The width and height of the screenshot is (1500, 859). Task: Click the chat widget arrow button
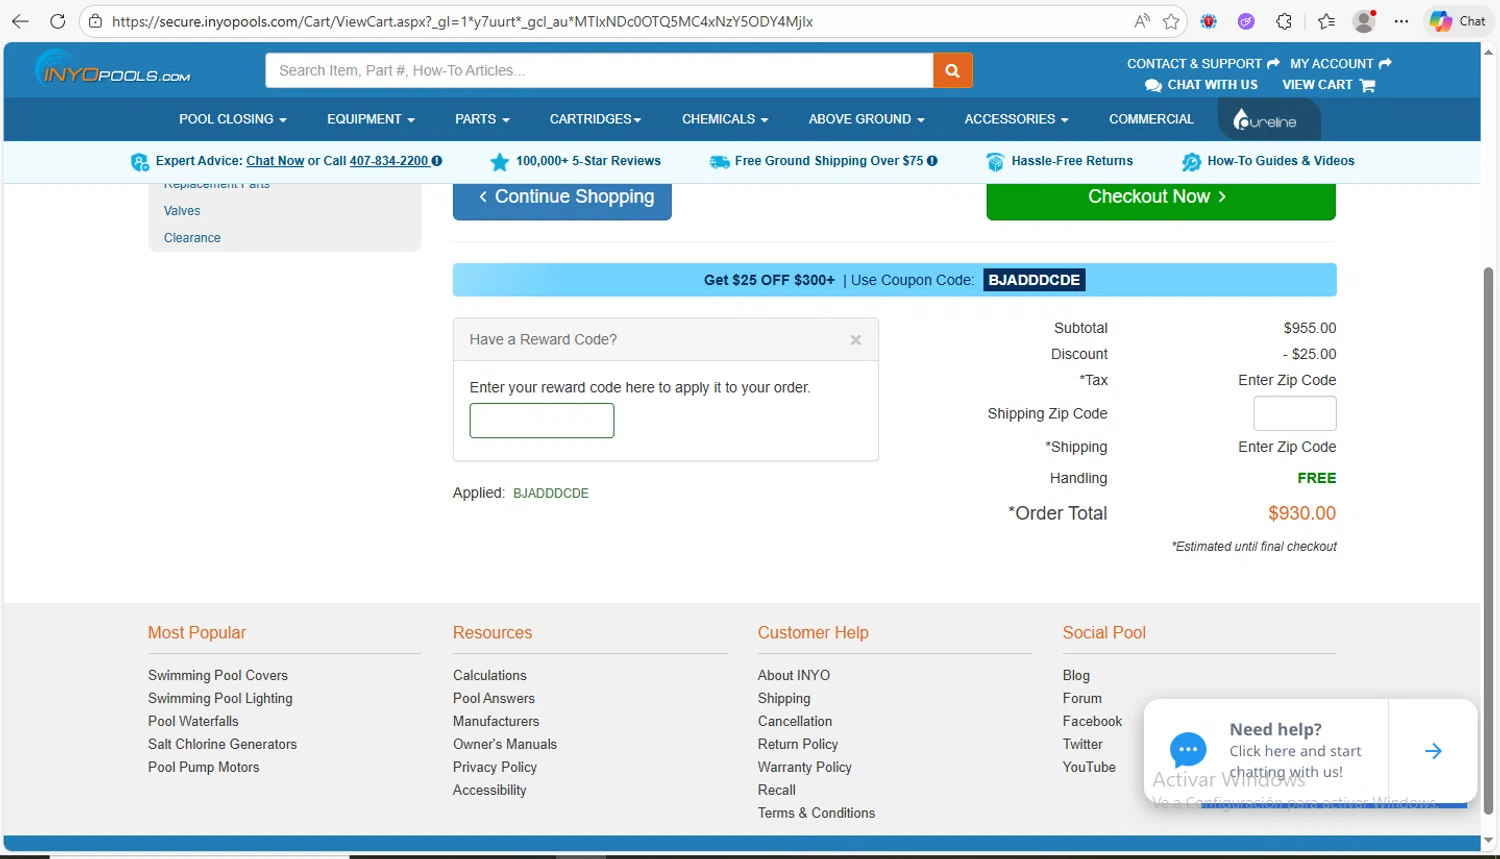pos(1433,751)
